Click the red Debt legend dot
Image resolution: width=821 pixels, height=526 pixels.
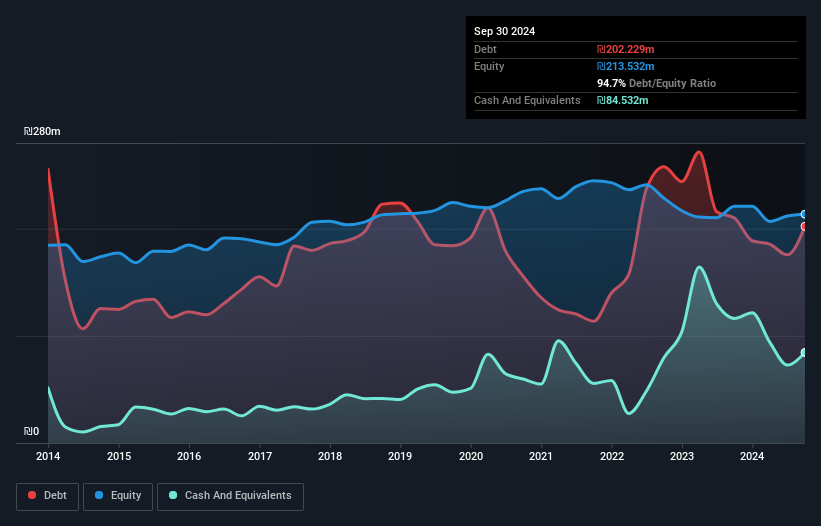click(x=32, y=495)
